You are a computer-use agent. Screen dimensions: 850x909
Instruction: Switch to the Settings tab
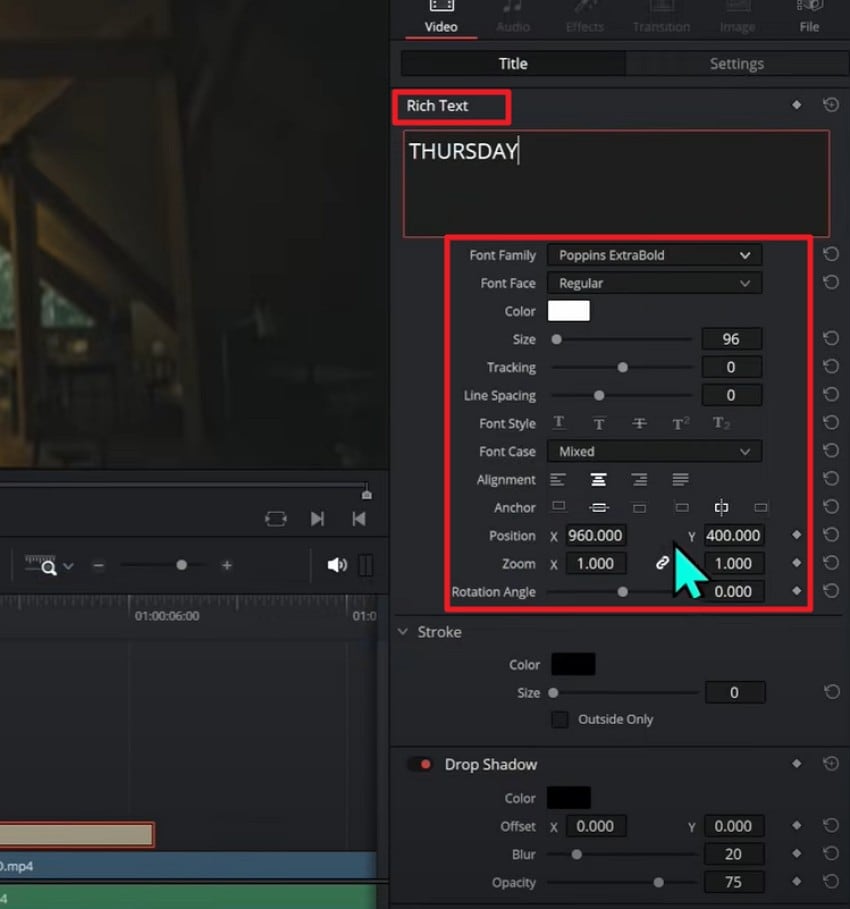pos(736,63)
